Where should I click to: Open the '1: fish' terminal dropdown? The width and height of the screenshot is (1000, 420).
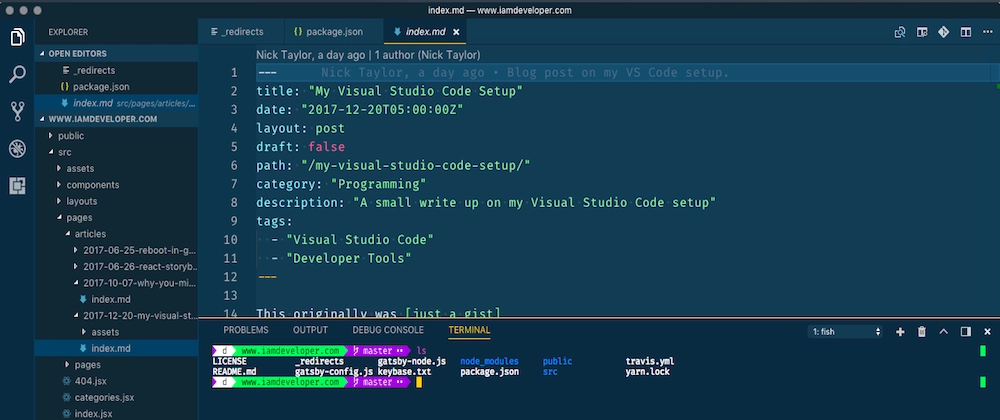pos(846,331)
